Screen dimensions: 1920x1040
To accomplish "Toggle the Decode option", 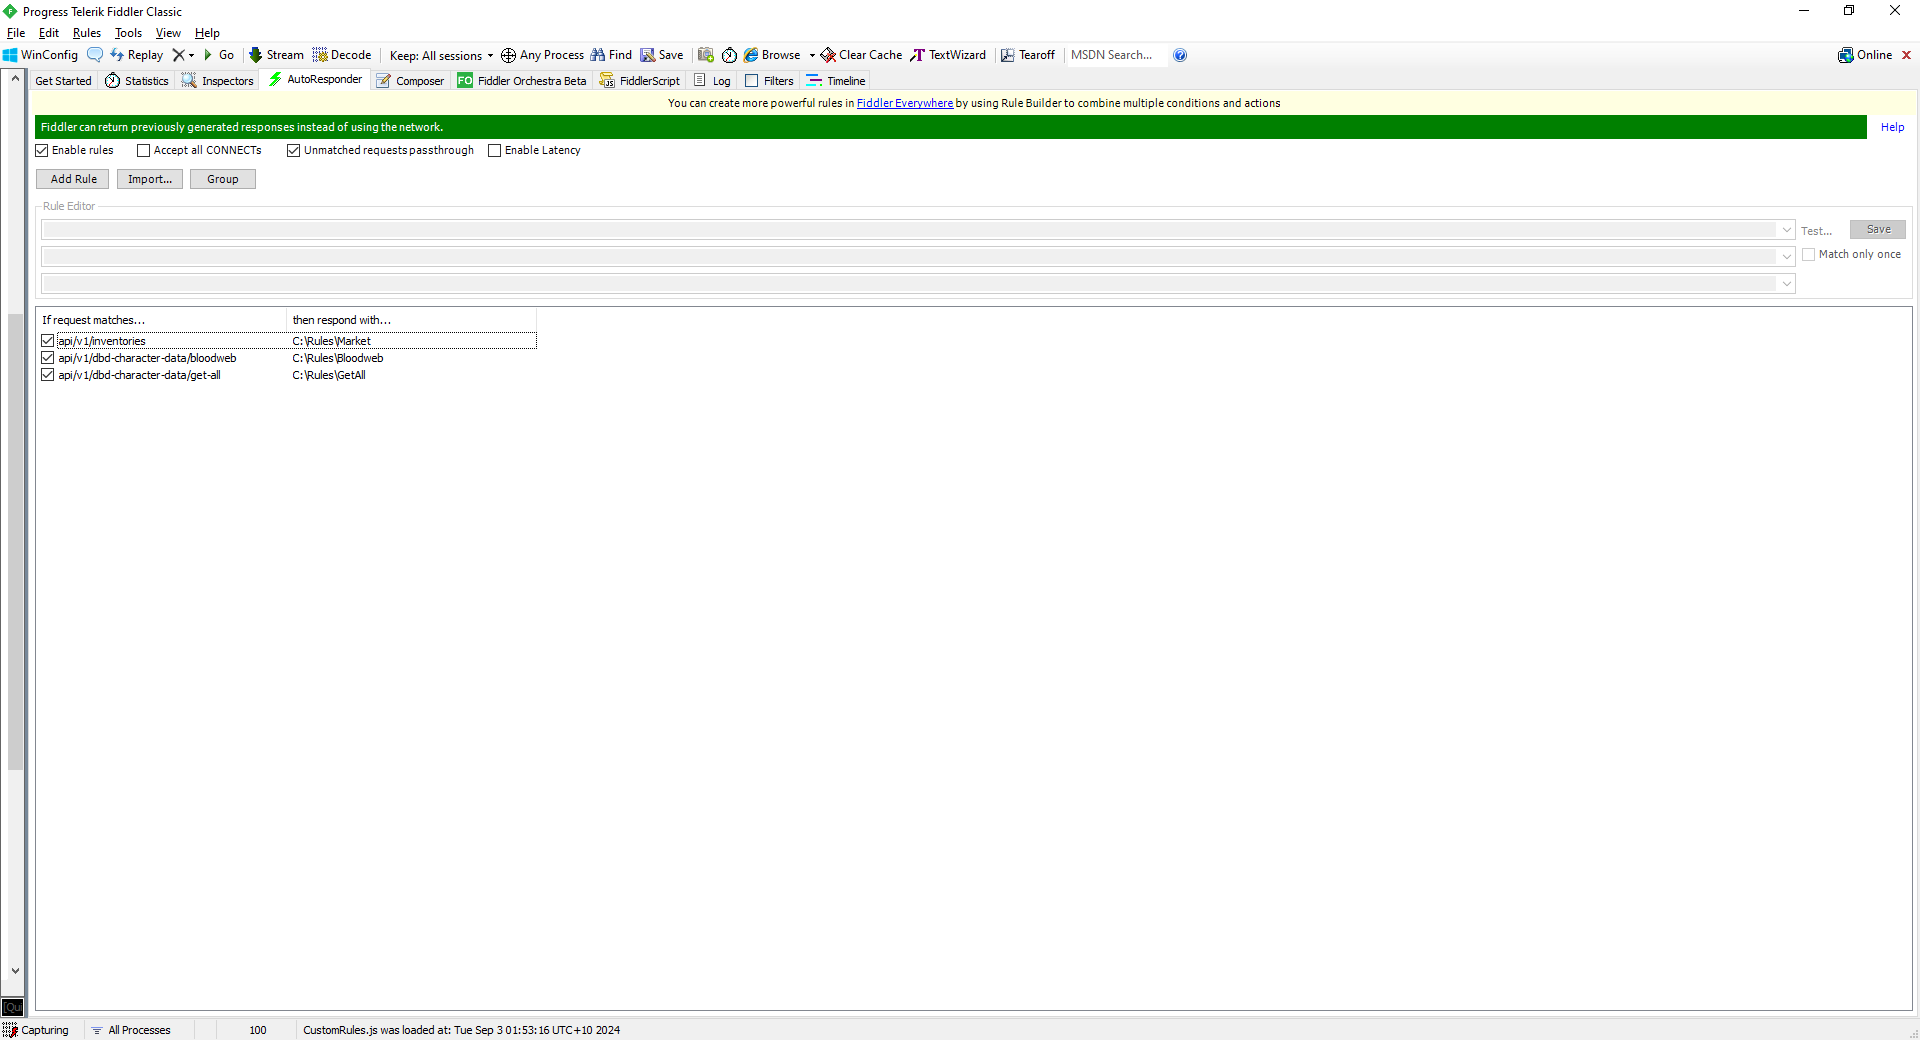I will [x=342, y=55].
